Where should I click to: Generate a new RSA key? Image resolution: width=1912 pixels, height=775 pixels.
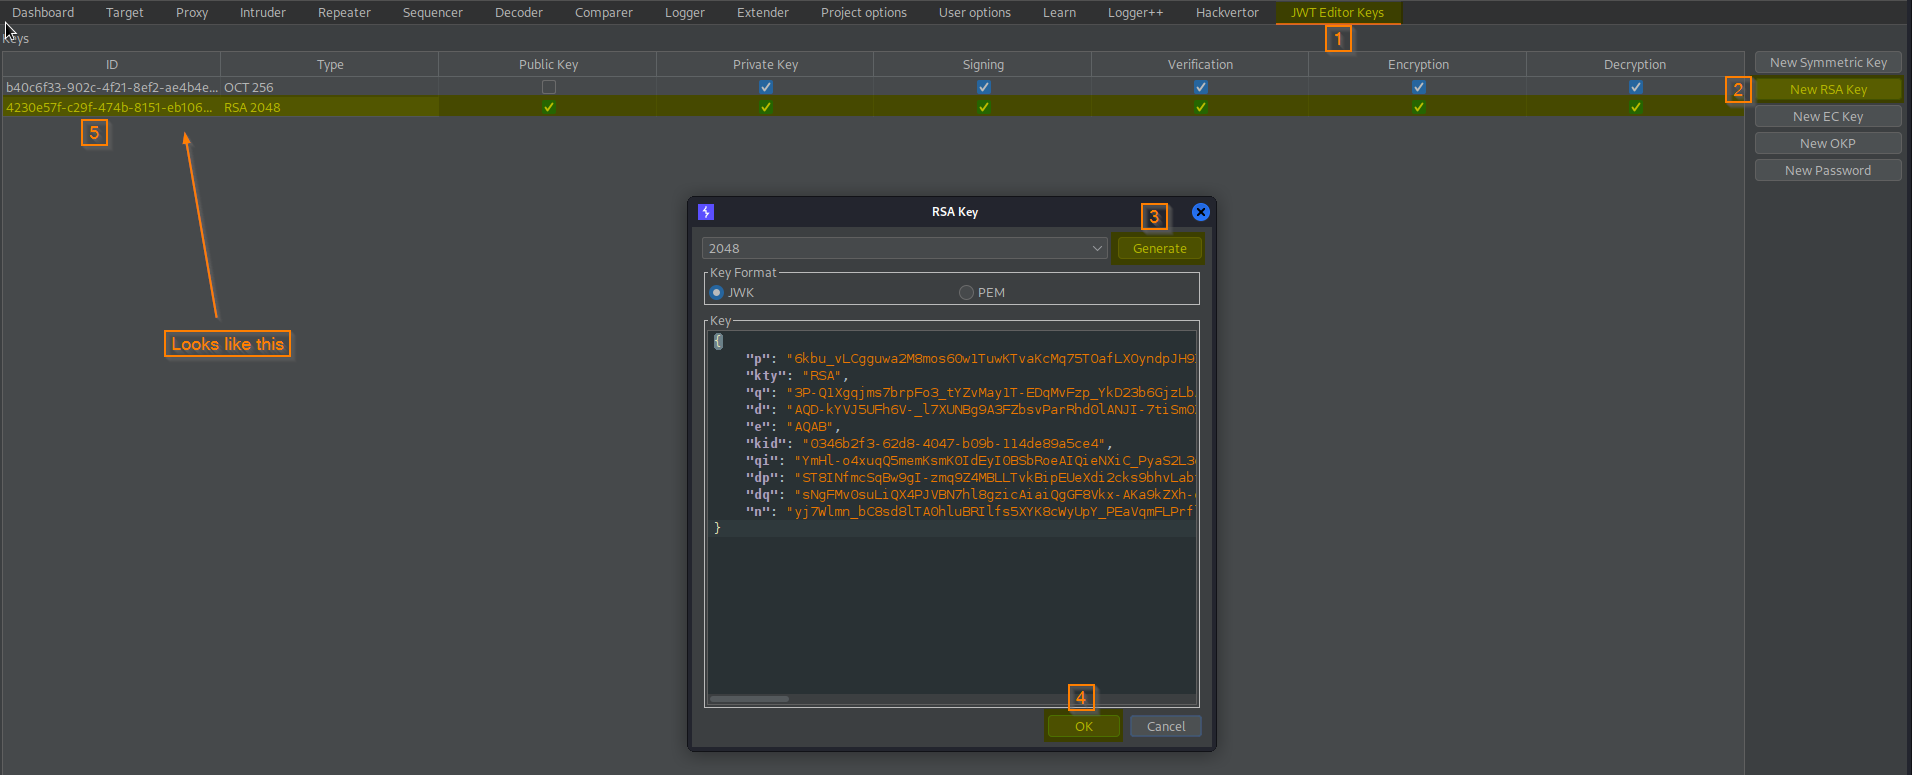click(x=1160, y=248)
